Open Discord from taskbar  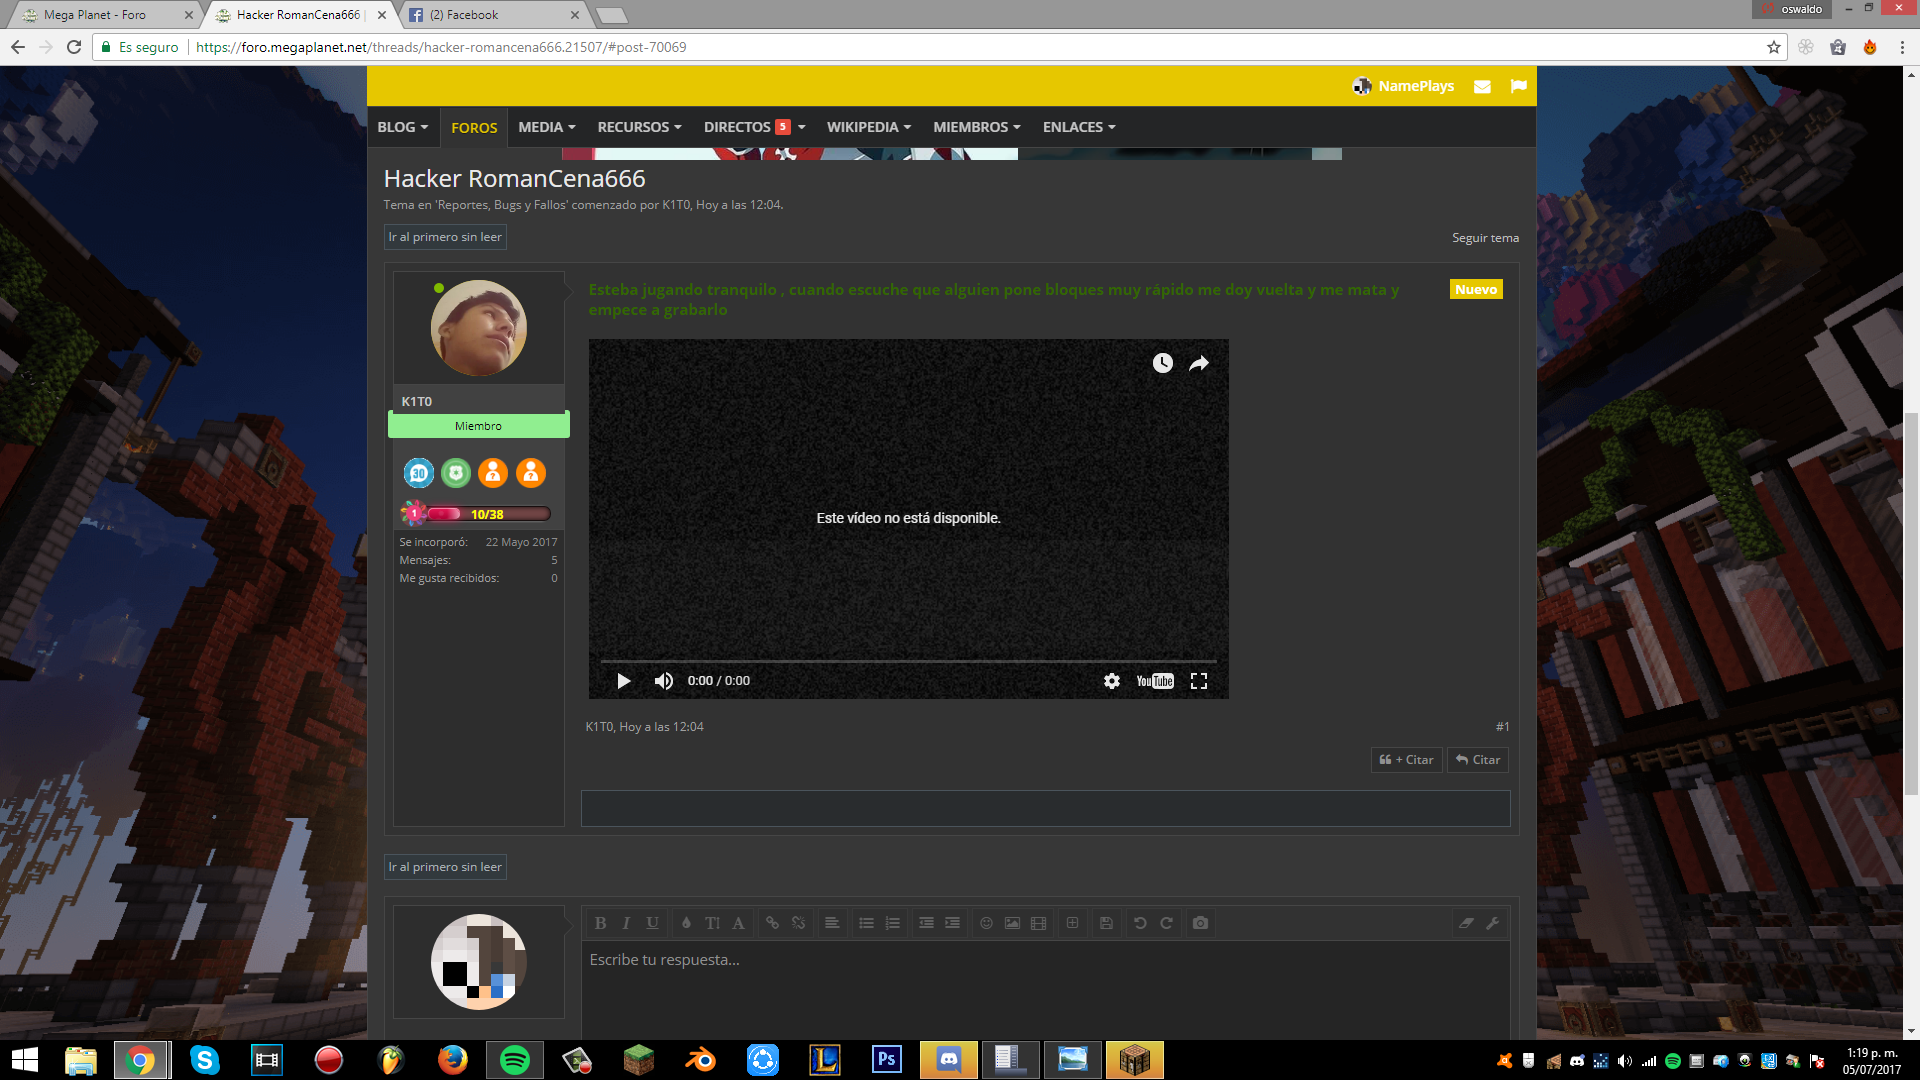click(948, 1060)
